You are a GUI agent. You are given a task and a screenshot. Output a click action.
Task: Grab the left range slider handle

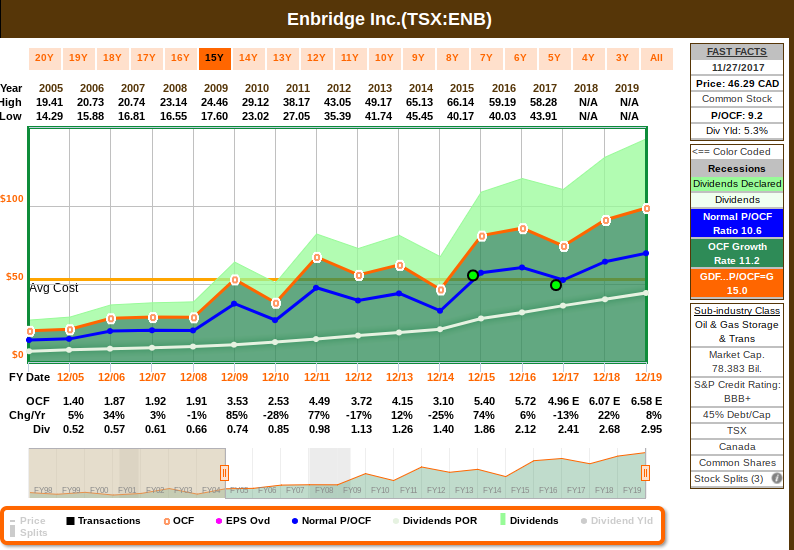224,473
